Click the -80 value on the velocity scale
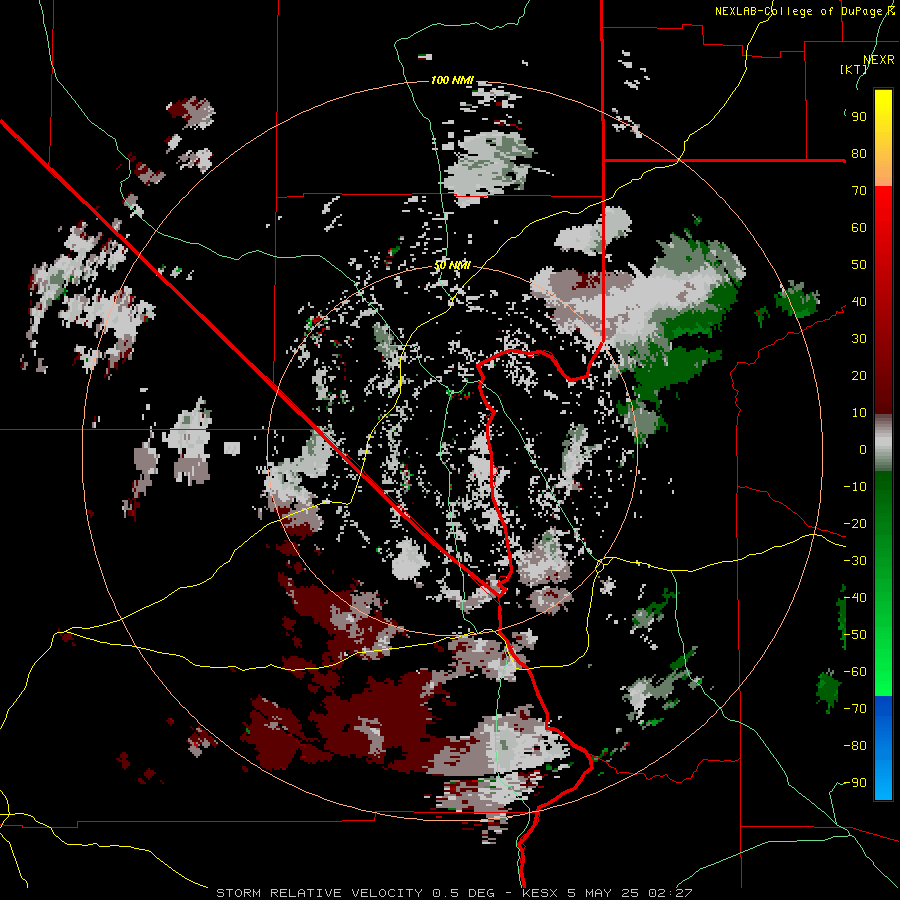This screenshot has height=900, width=900. click(x=855, y=746)
